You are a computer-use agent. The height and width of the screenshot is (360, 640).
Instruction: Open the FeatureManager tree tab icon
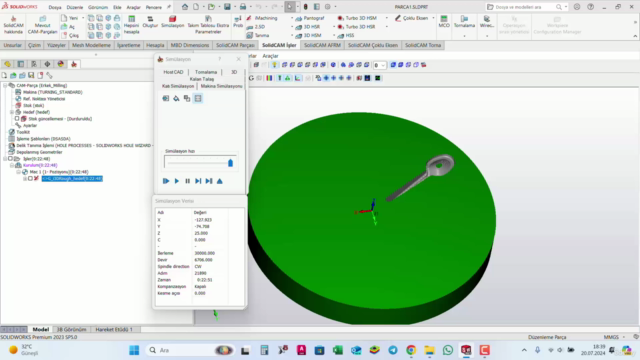8,64
